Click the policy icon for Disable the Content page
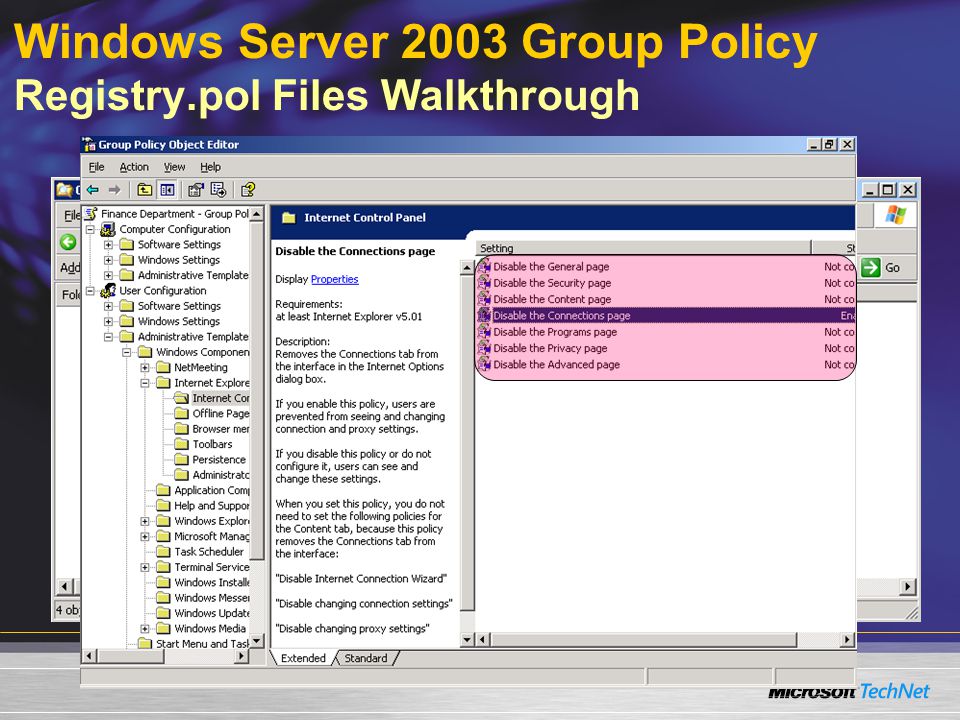The height and width of the screenshot is (720, 960). [x=484, y=299]
